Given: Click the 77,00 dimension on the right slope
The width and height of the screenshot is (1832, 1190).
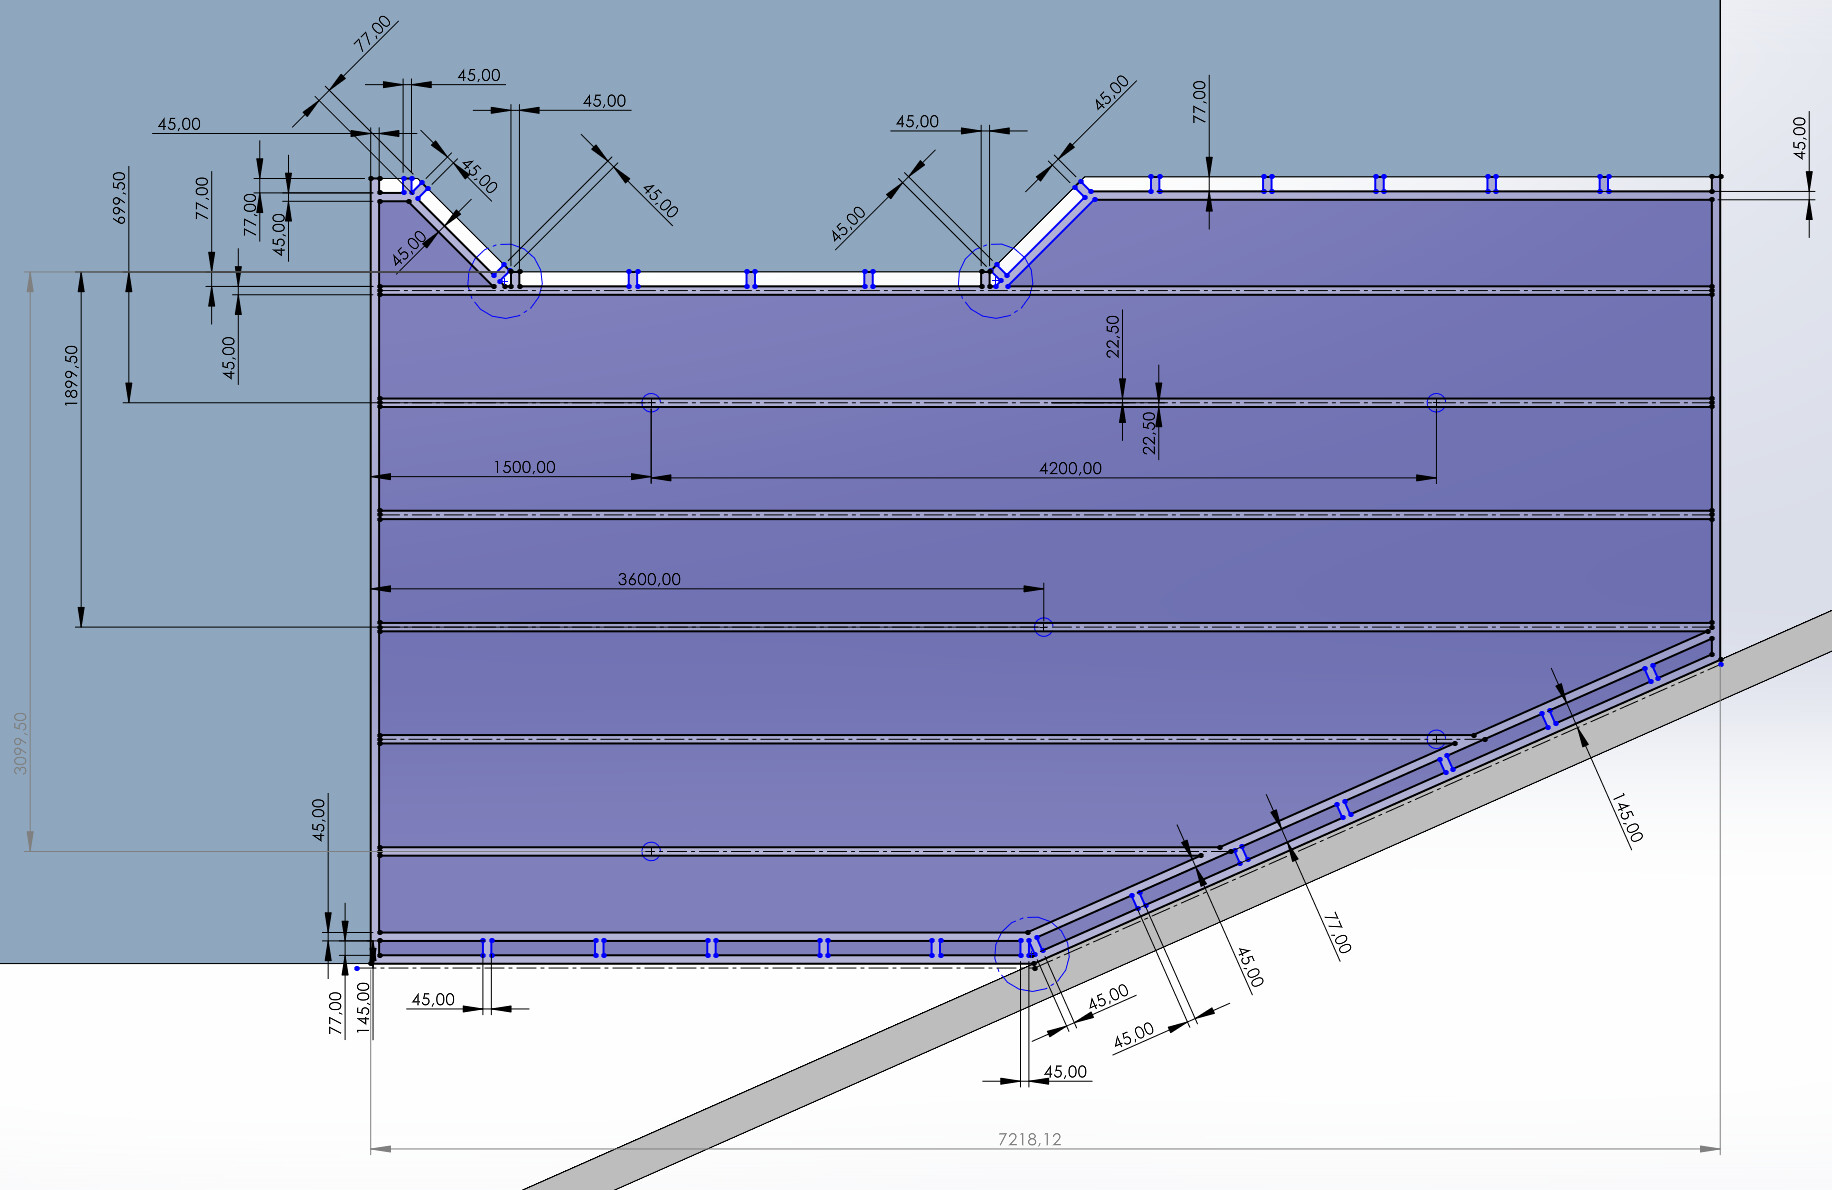Looking at the screenshot, I should (x=1337, y=933).
